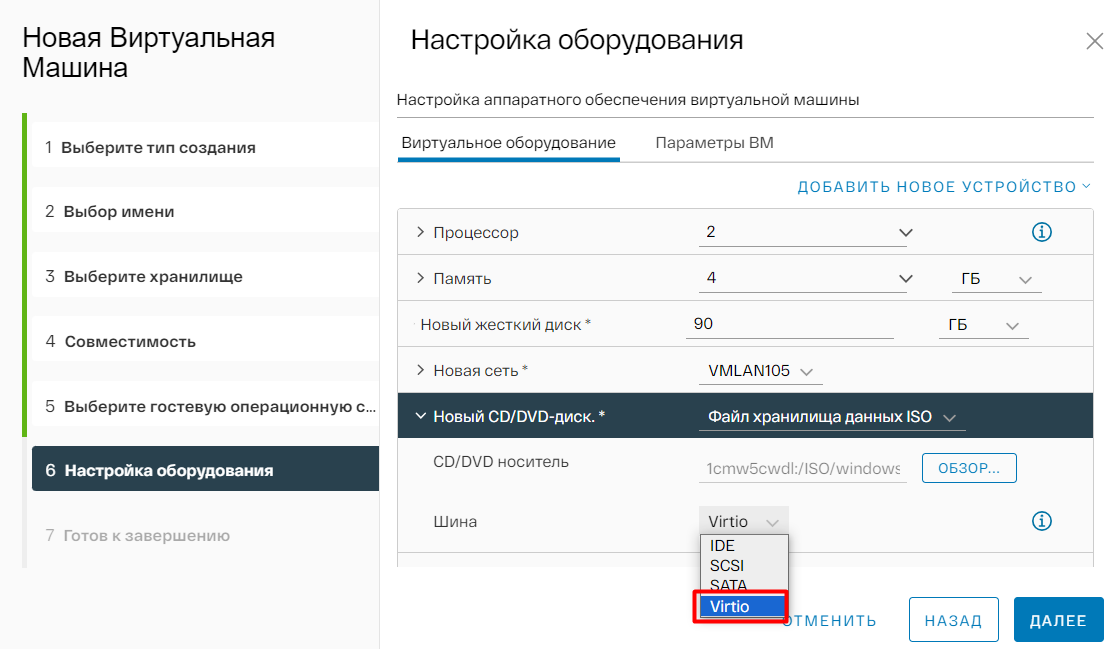Click the Новый жесткий диск label
Screen dimensions: 1109x649
[506, 324]
